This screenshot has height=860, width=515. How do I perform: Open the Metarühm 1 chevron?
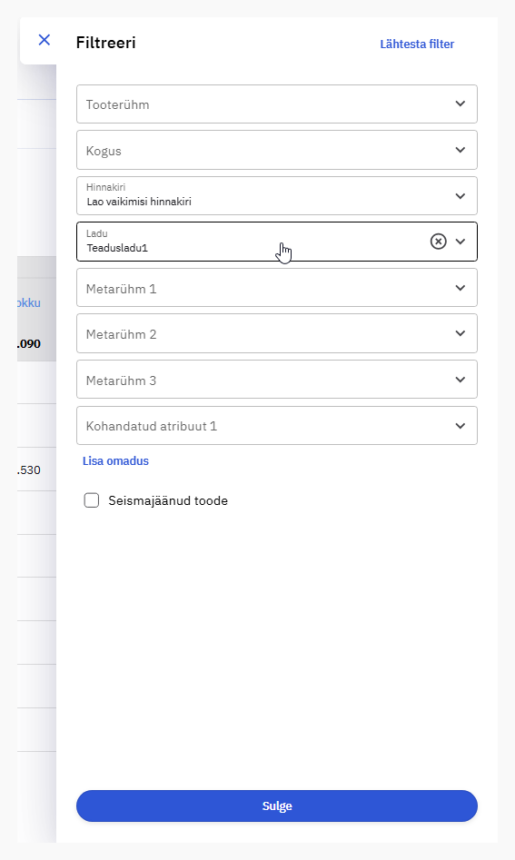[460, 288]
